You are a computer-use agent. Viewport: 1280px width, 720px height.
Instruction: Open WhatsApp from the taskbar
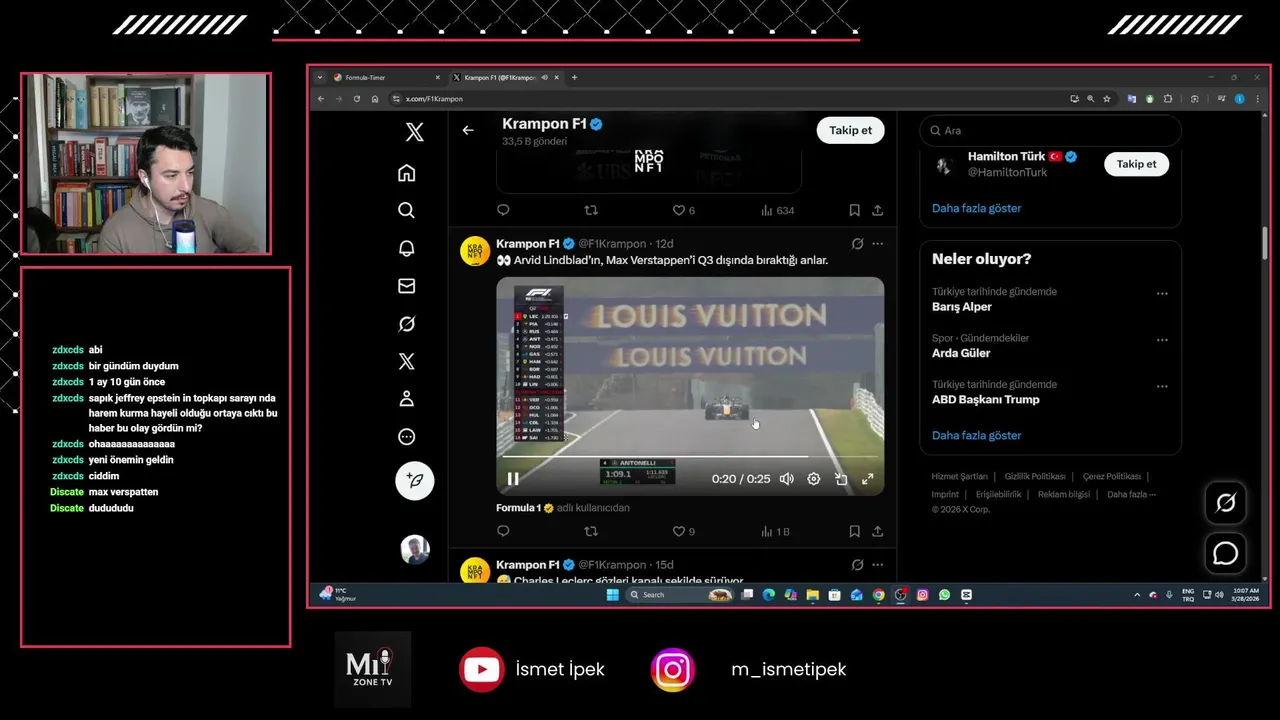(x=944, y=594)
